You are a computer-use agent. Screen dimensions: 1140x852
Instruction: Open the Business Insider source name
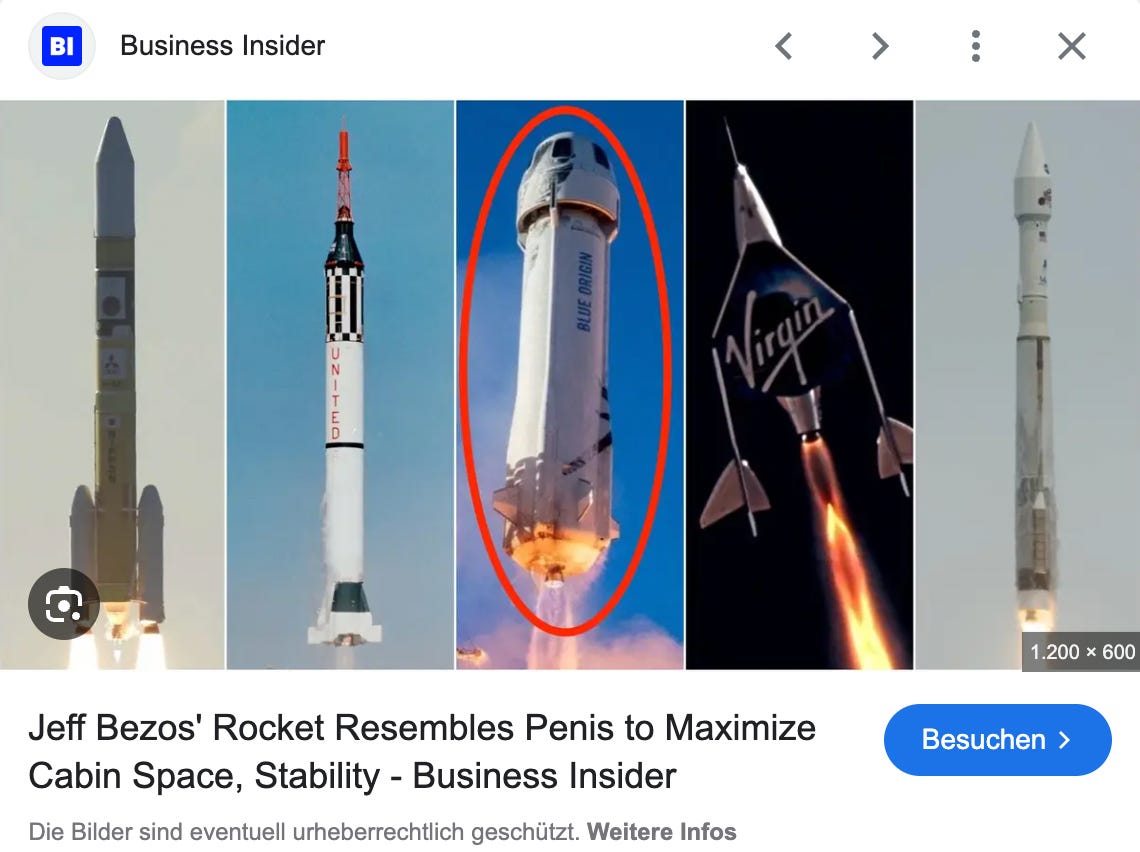[x=222, y=46]
